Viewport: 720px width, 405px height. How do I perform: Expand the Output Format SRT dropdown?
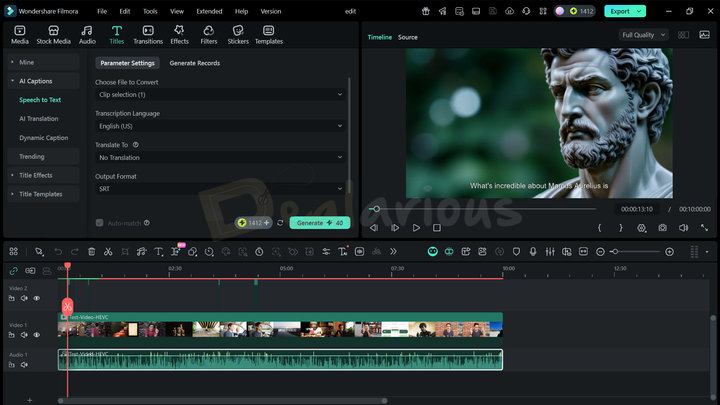click(220, 188)
